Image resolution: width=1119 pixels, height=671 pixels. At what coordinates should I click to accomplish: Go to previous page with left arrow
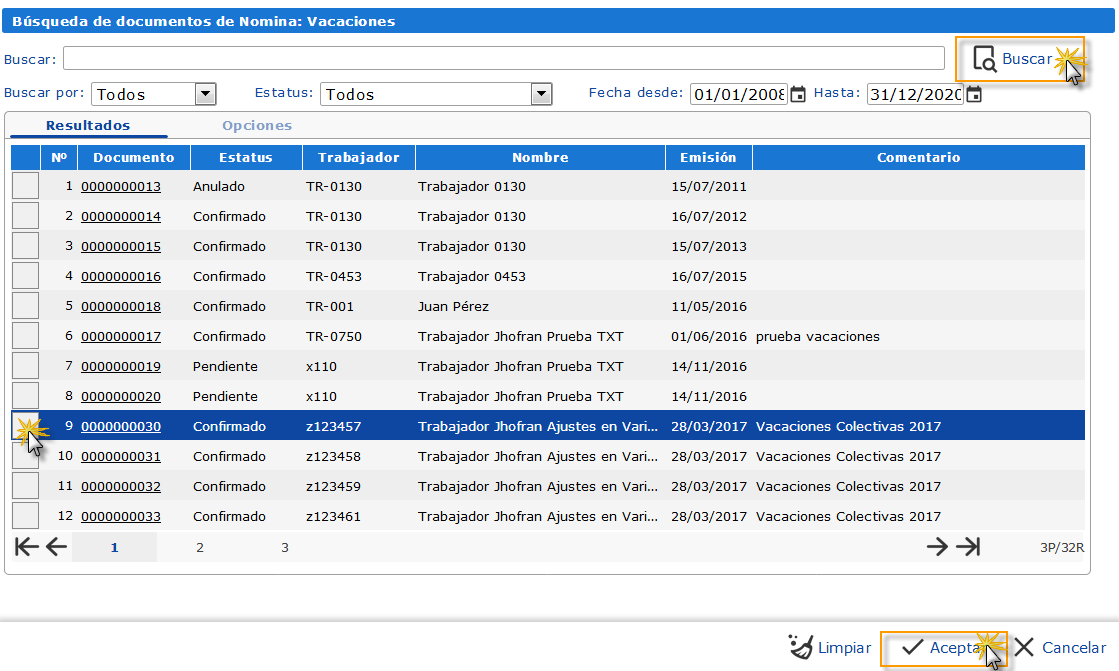click(56, 546)
